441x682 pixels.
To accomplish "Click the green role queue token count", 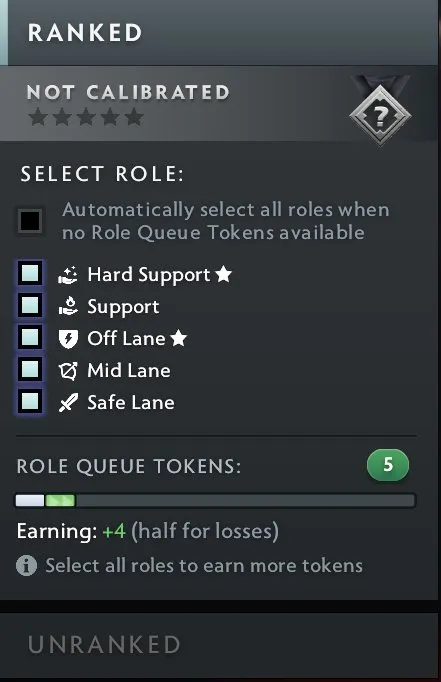I will pos(388,465).
